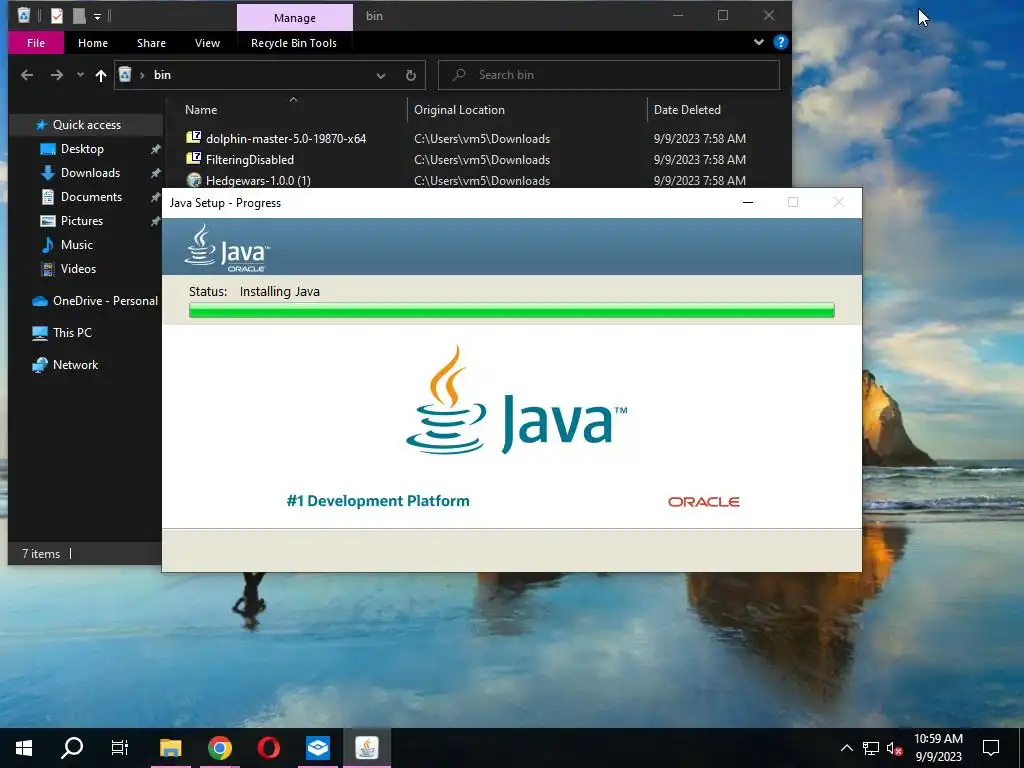Open the notification center icon

(x=991, y=748)
